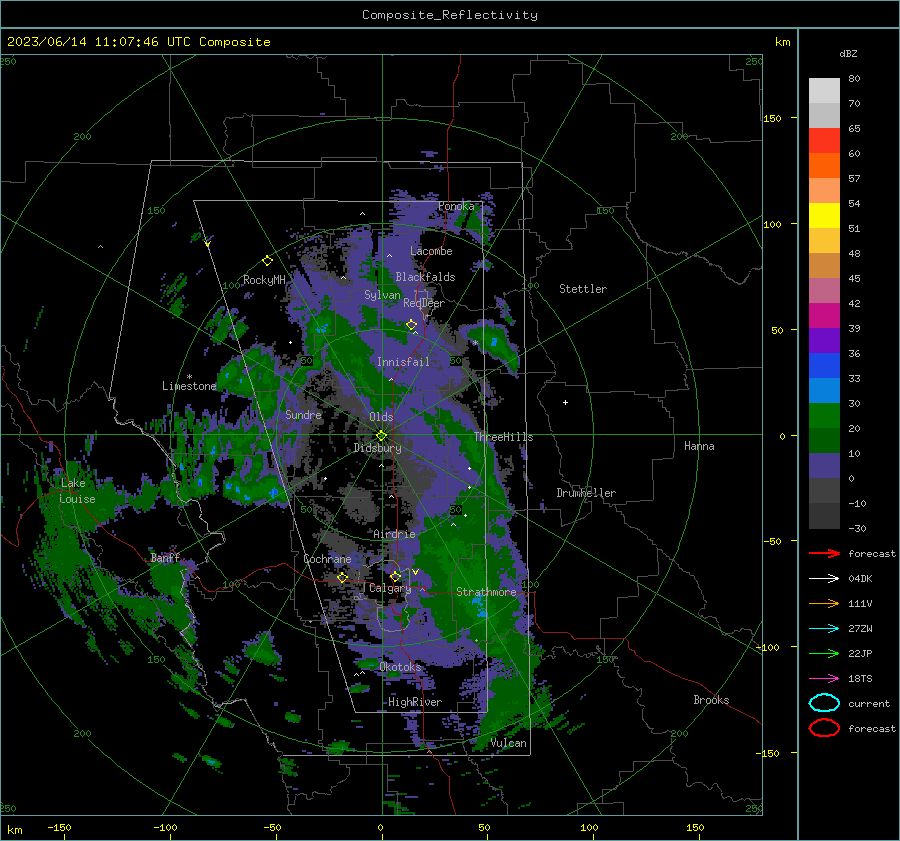Click the white 04DK arrow in legend

coord(824,579)
